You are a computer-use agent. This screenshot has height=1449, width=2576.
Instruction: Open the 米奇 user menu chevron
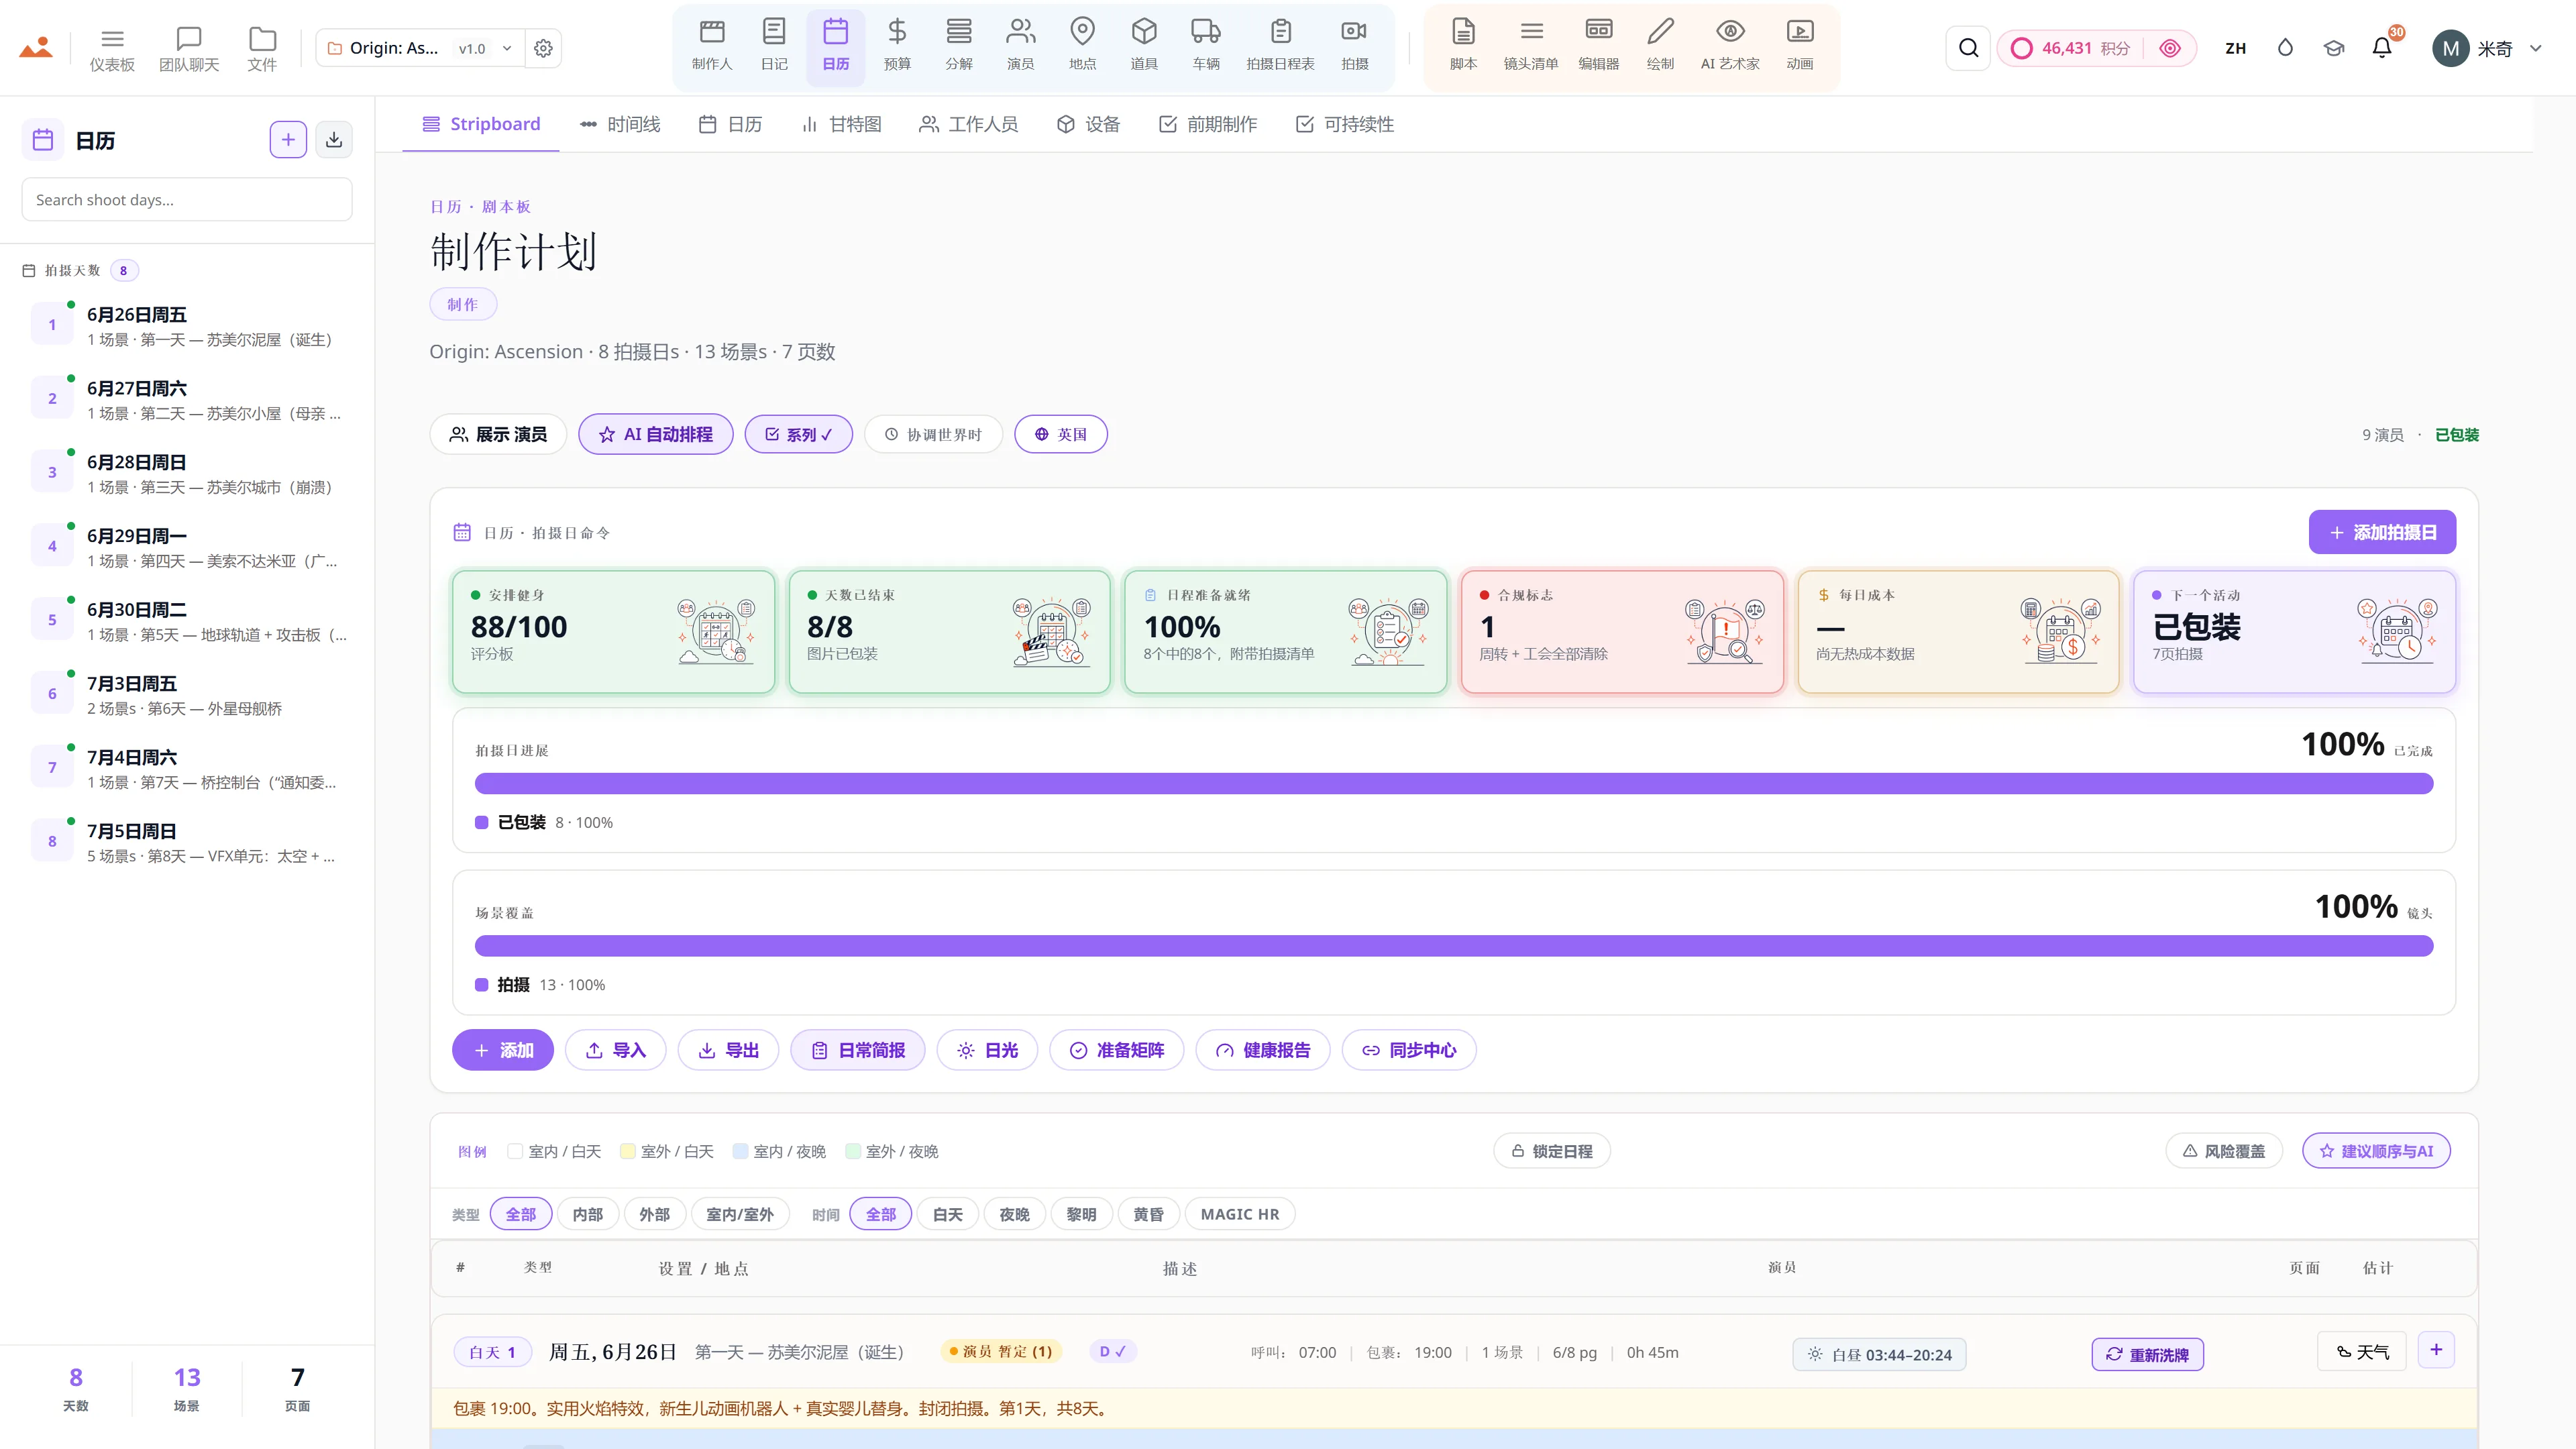tap(2536, 48)
